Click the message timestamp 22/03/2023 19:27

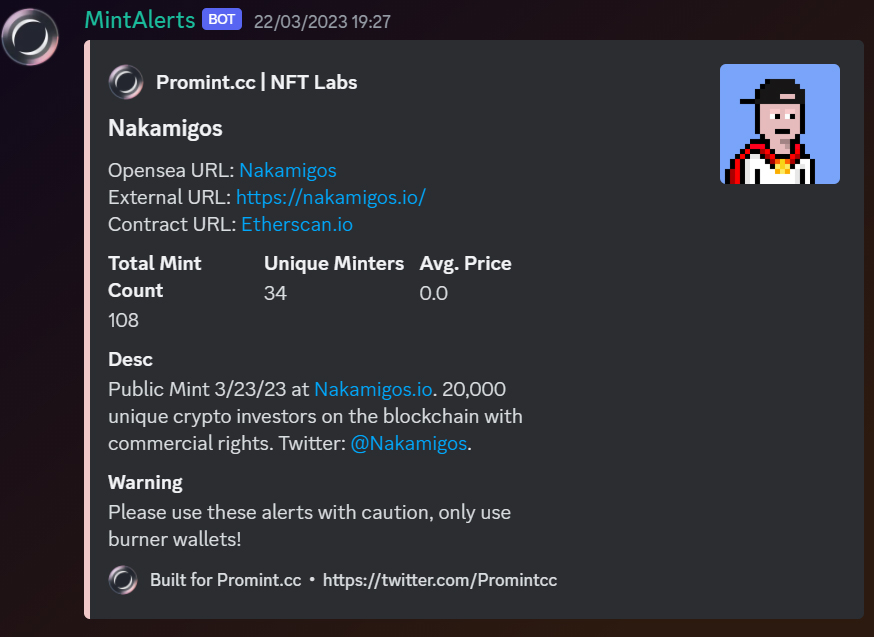point(322,22)
